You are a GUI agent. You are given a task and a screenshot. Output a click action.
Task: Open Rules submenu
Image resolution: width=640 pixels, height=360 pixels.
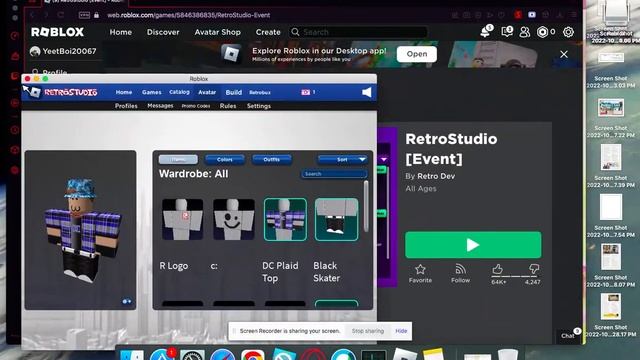(x=228, y=106)
